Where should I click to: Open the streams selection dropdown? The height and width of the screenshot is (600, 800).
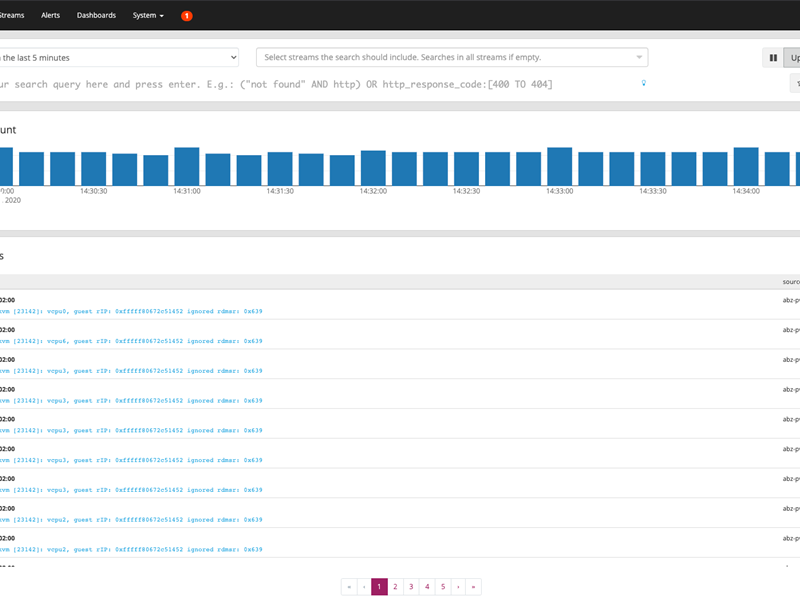[x=451, y=58]
